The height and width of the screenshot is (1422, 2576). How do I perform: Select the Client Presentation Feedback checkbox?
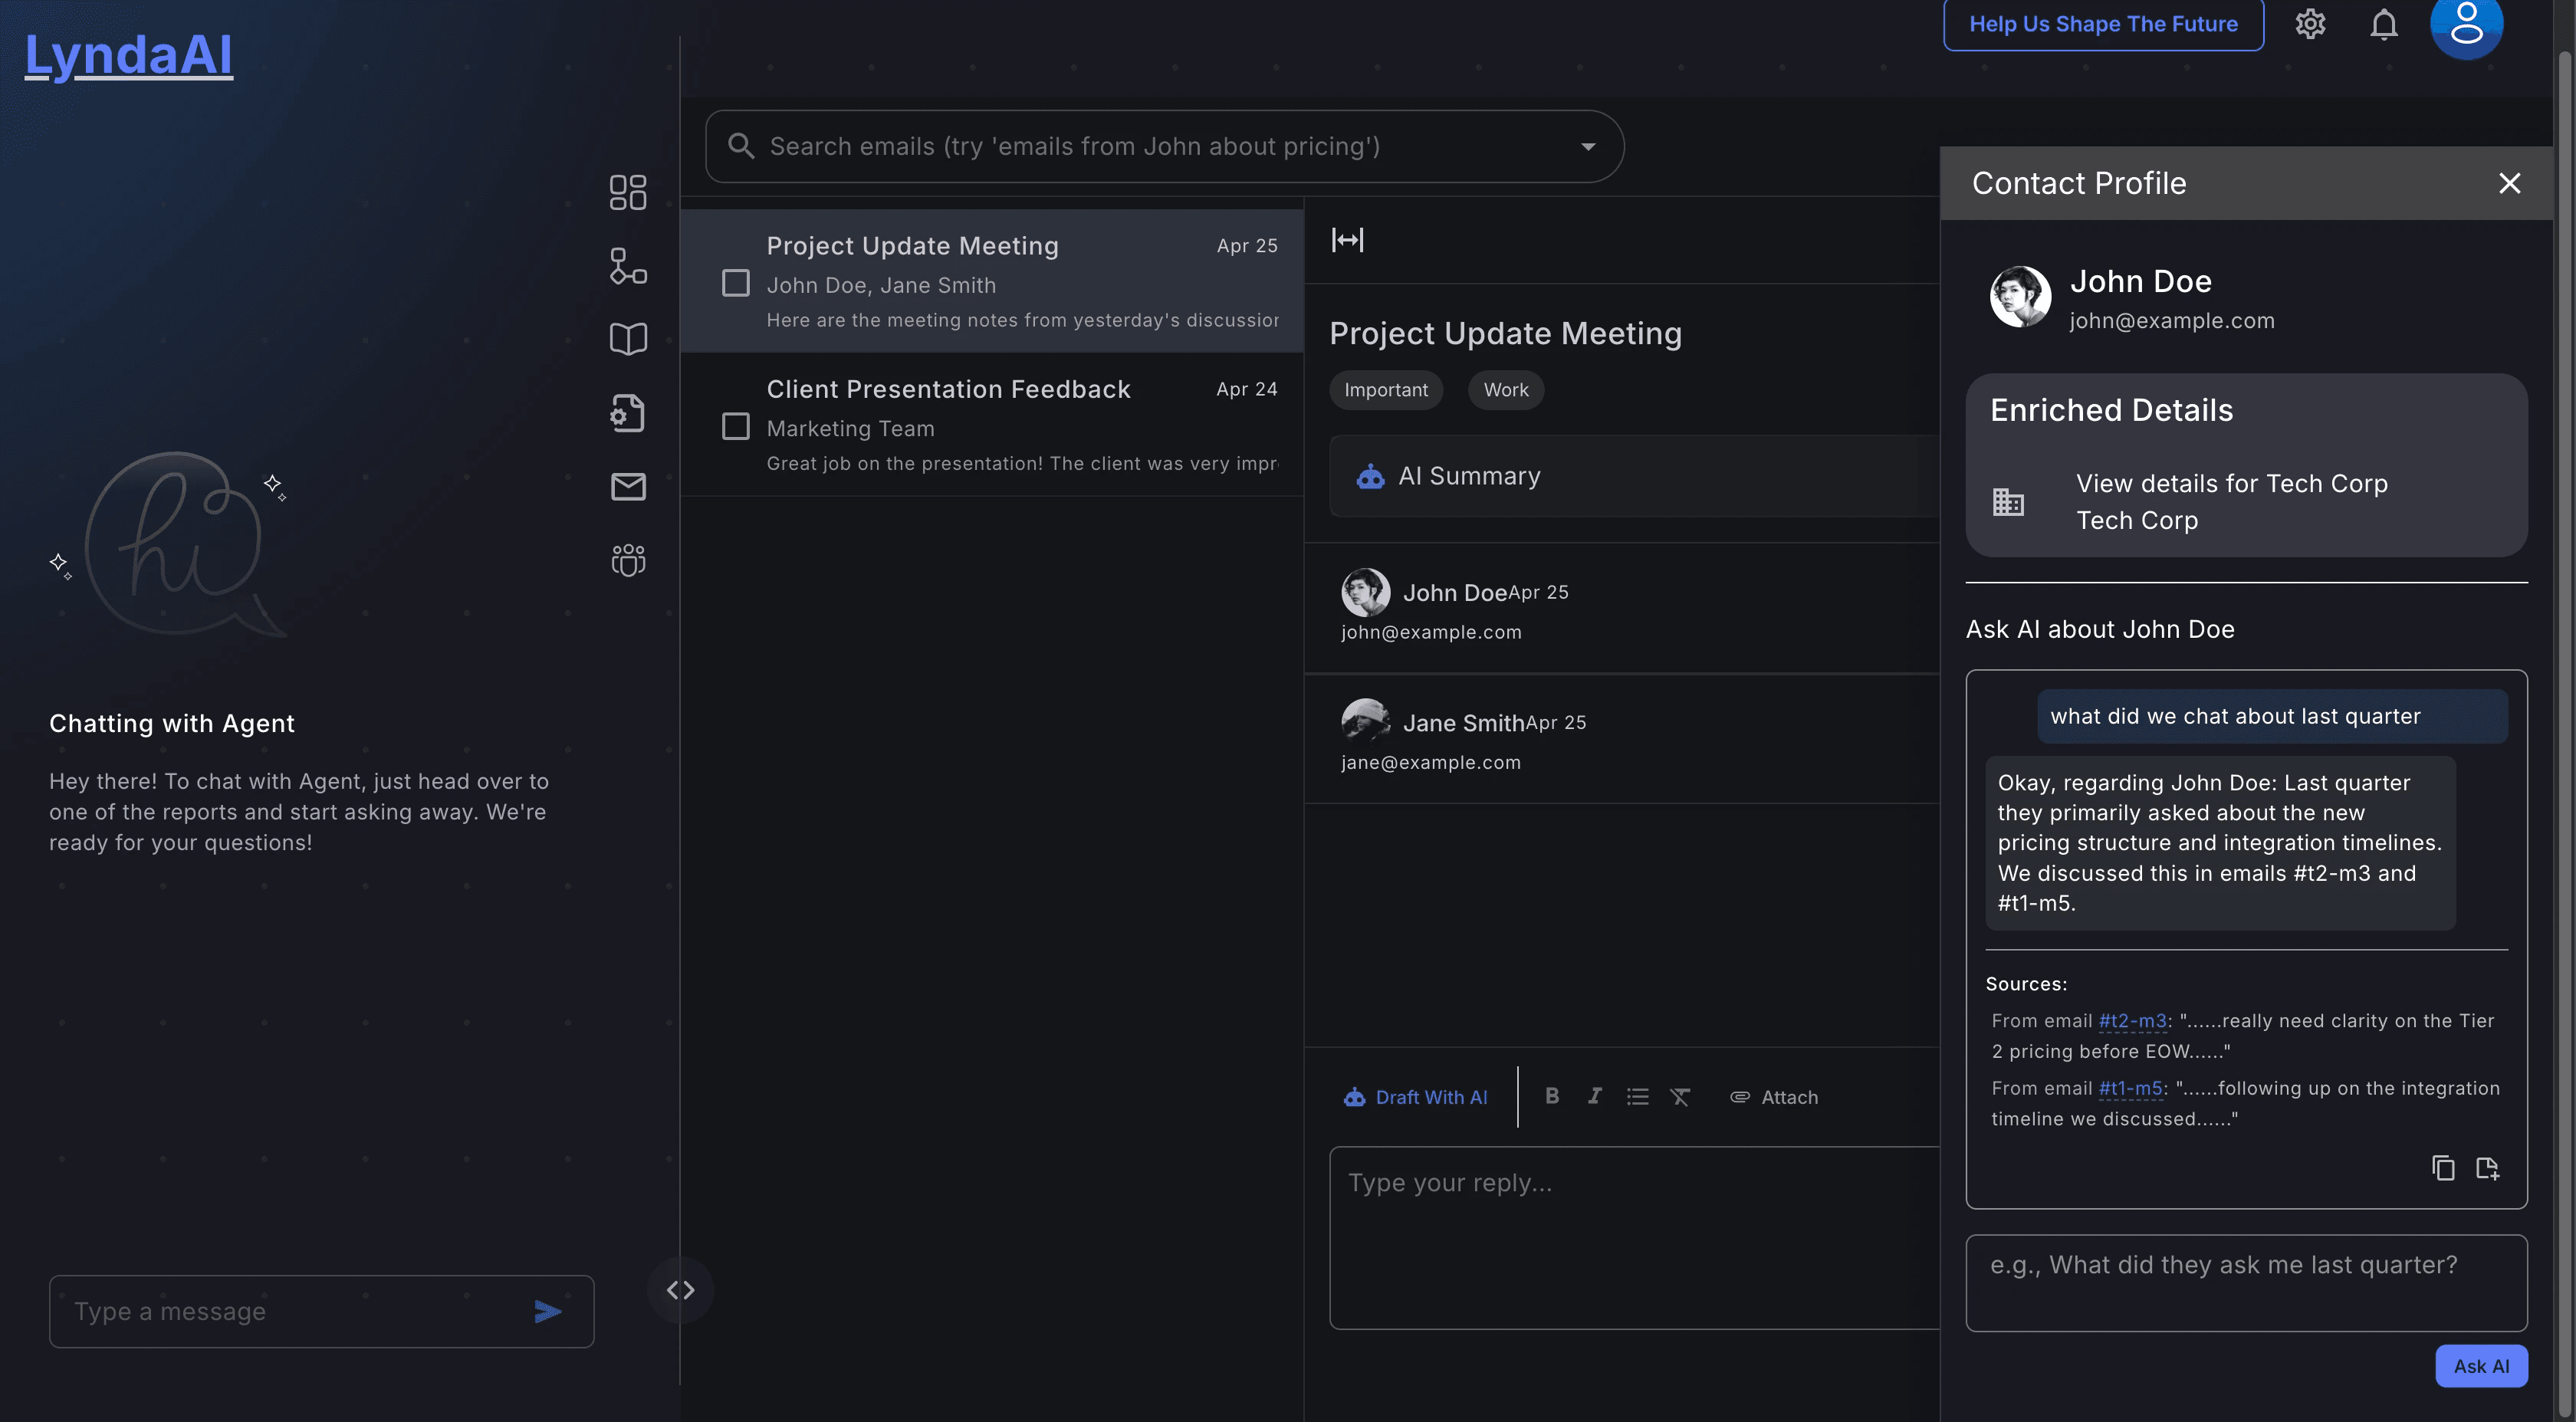[736, 427]
